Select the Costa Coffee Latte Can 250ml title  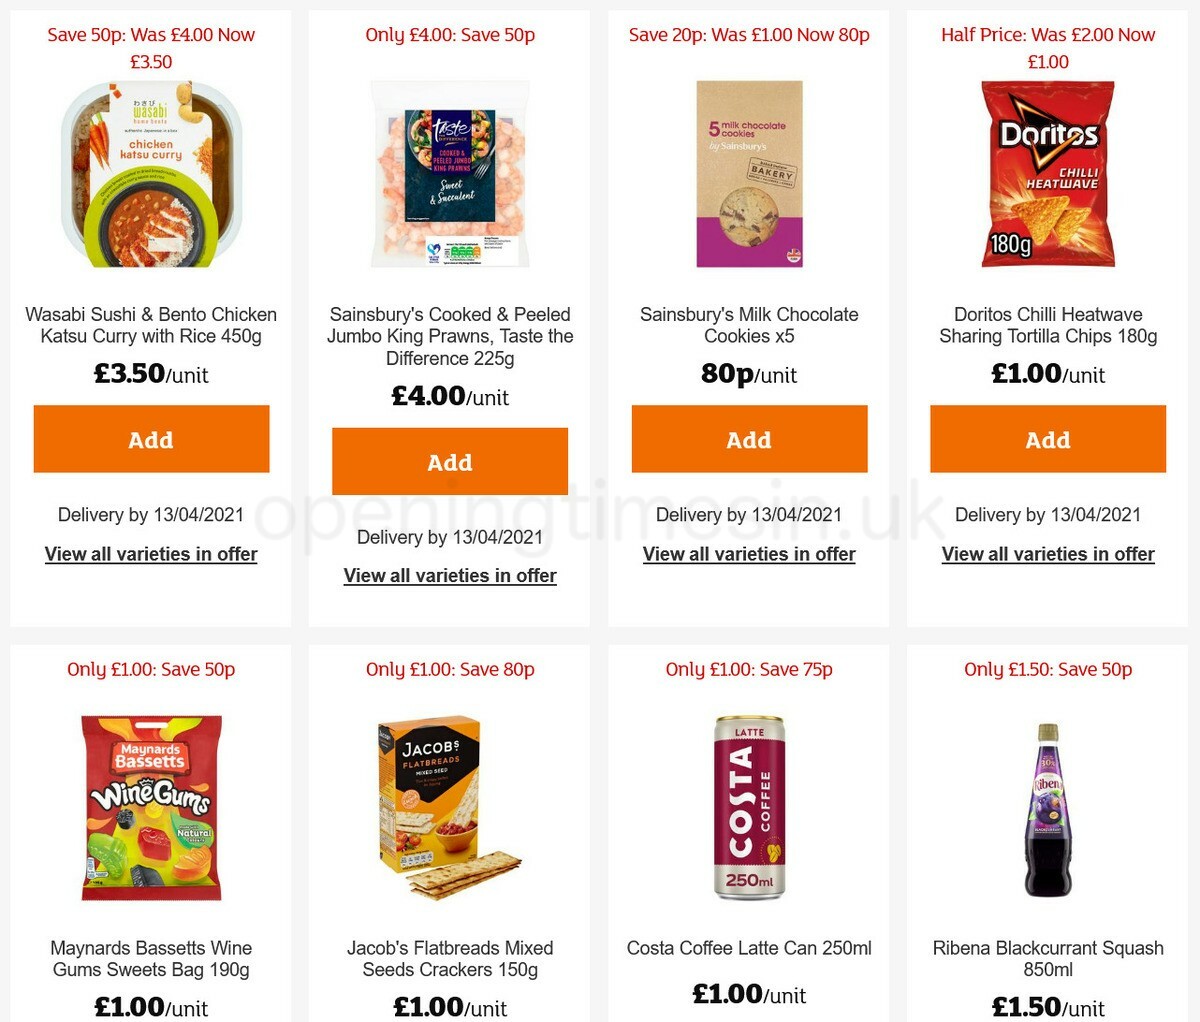[x=749, y=948]
